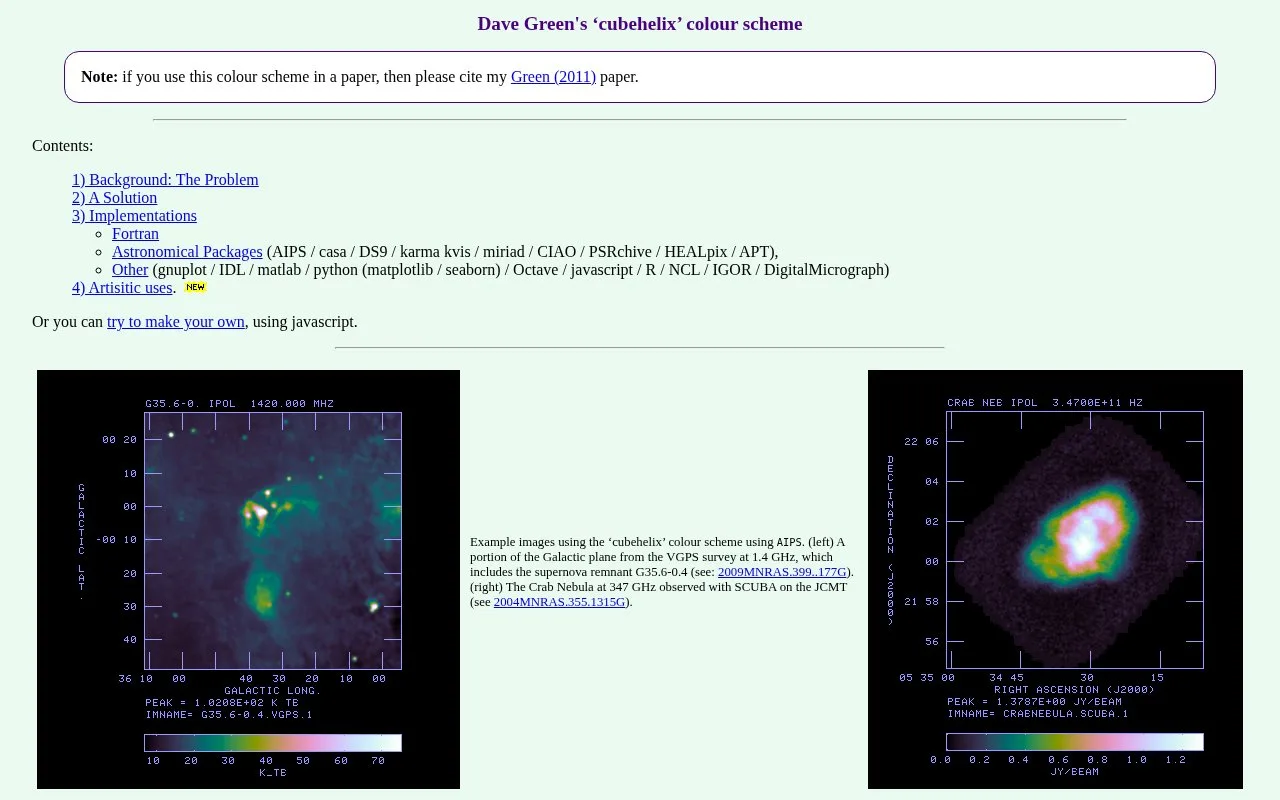Click the Other implementations link

coord(130,270)
